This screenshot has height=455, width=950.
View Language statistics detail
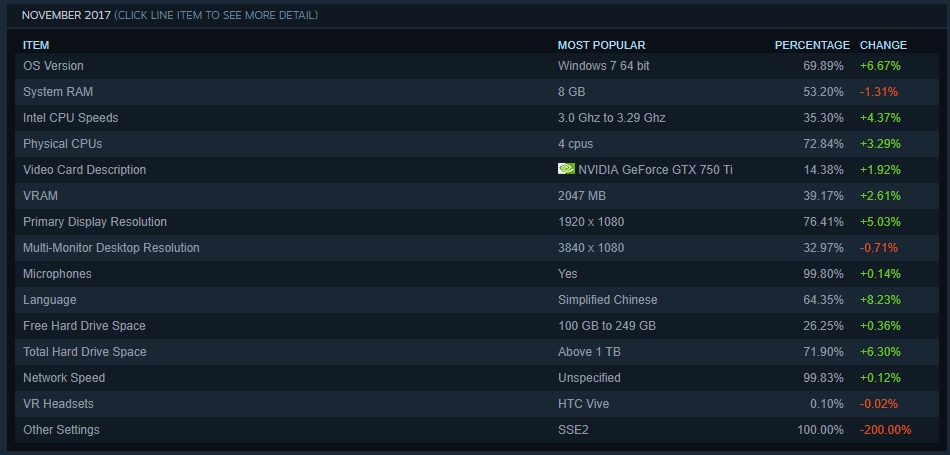[x=49, y=300]
